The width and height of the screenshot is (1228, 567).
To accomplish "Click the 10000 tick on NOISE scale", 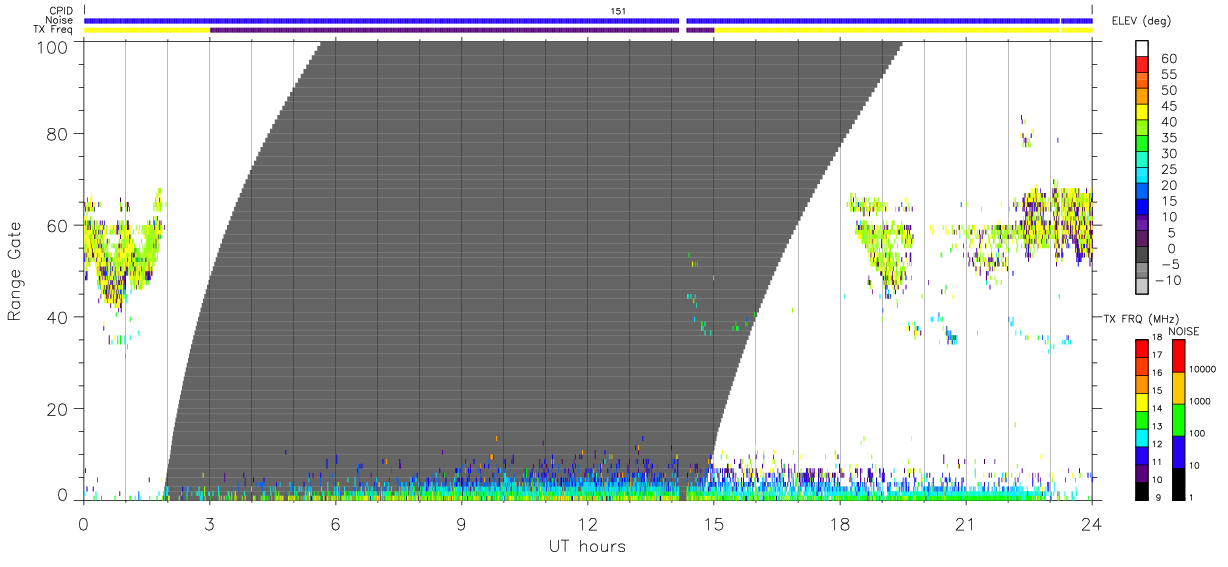I will pyautogui.click(x=1204, y=369).
